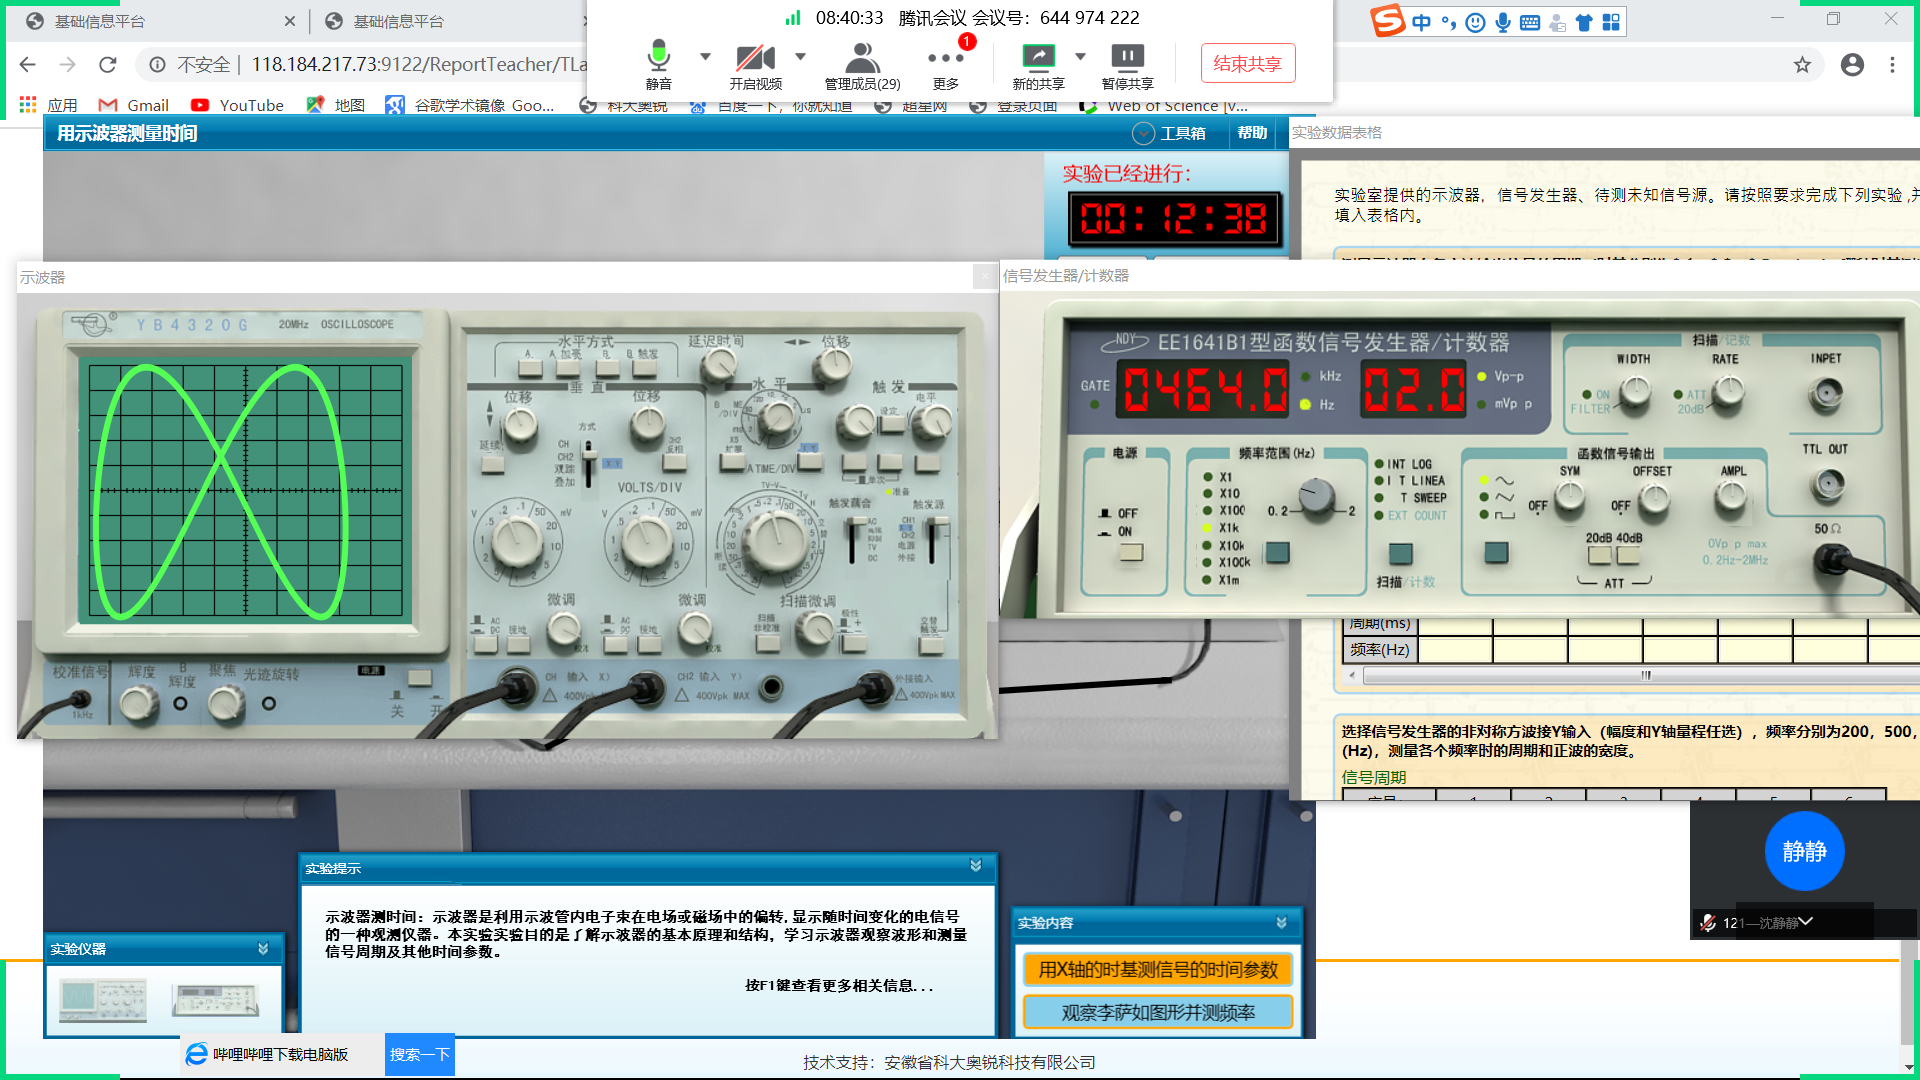Click the browser reload icon
The height and width of the screenshot is (1080, 1920).
(x=108, y=65)
